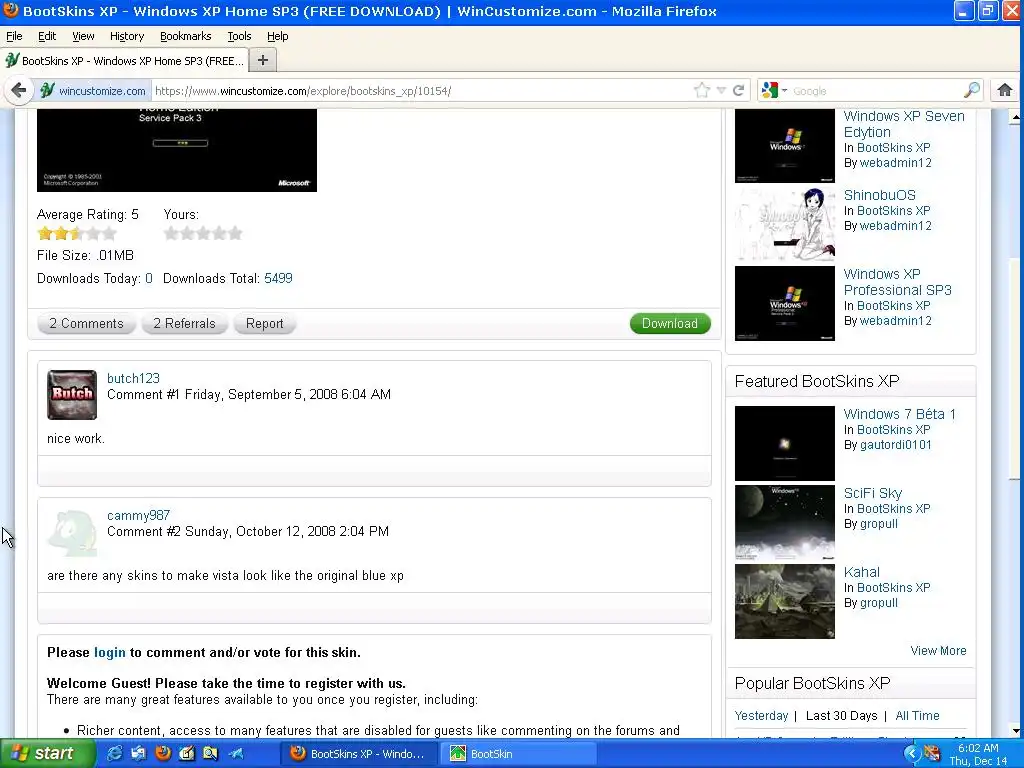Open the address bar history dropdown arrow

pos(721,90)
